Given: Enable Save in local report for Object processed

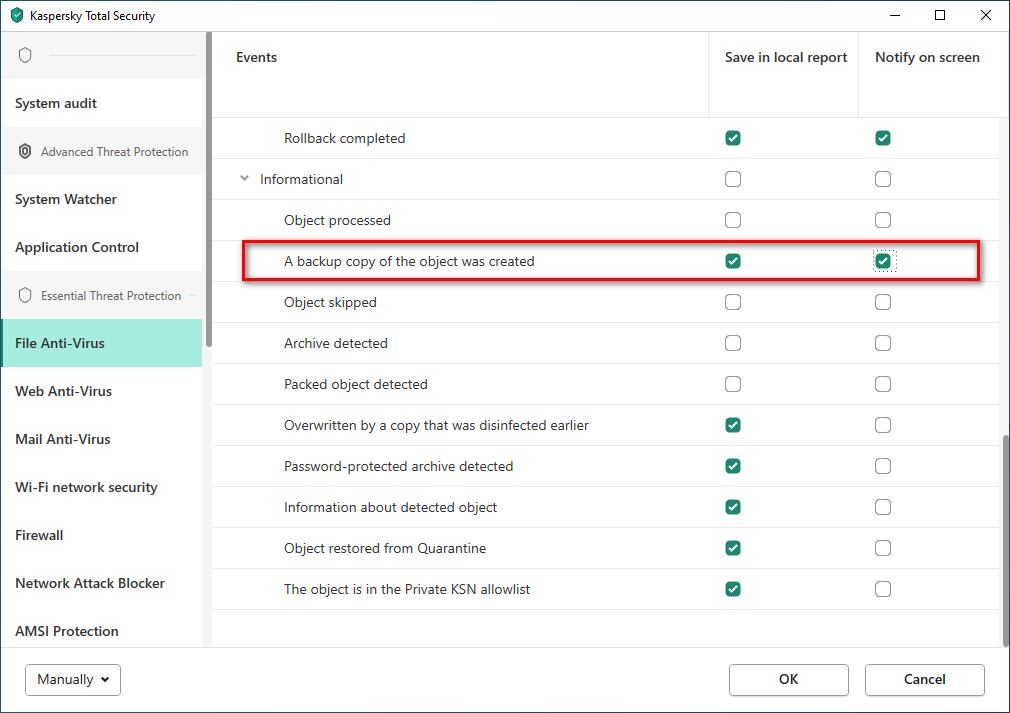Looking at the screenshot, I should [733, 220].
